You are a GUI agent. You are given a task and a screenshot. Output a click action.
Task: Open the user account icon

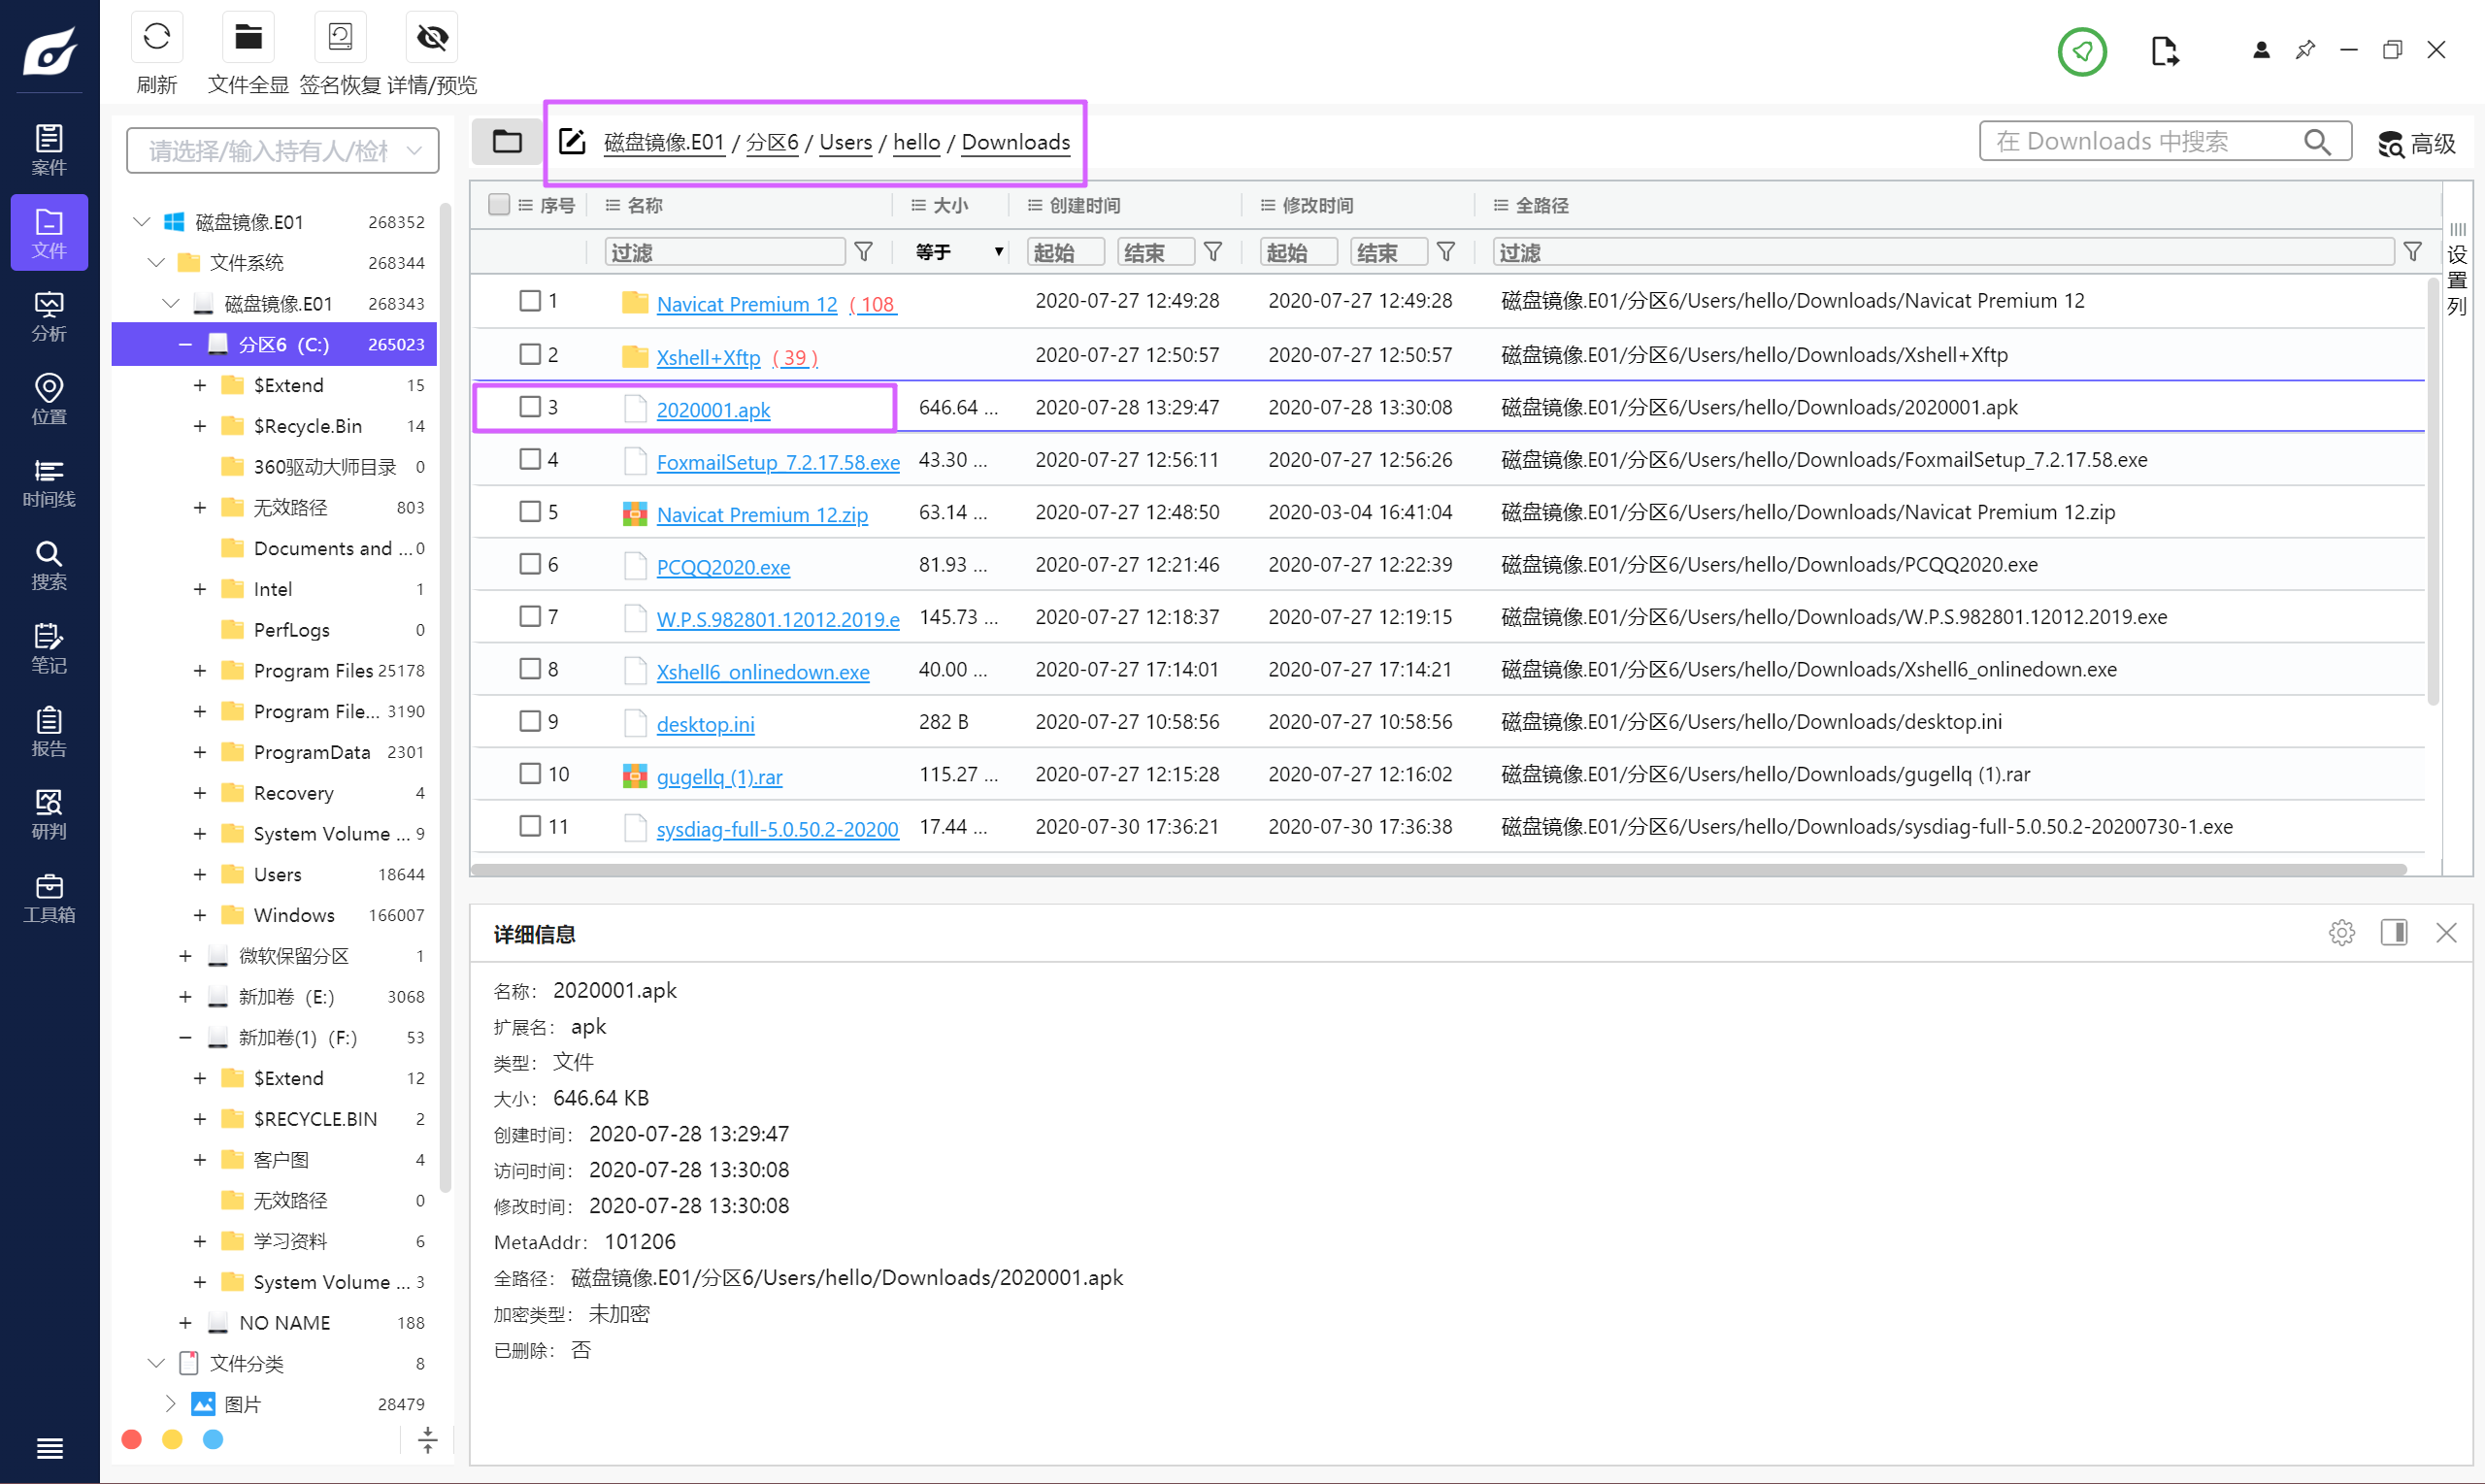(2261, 50)
